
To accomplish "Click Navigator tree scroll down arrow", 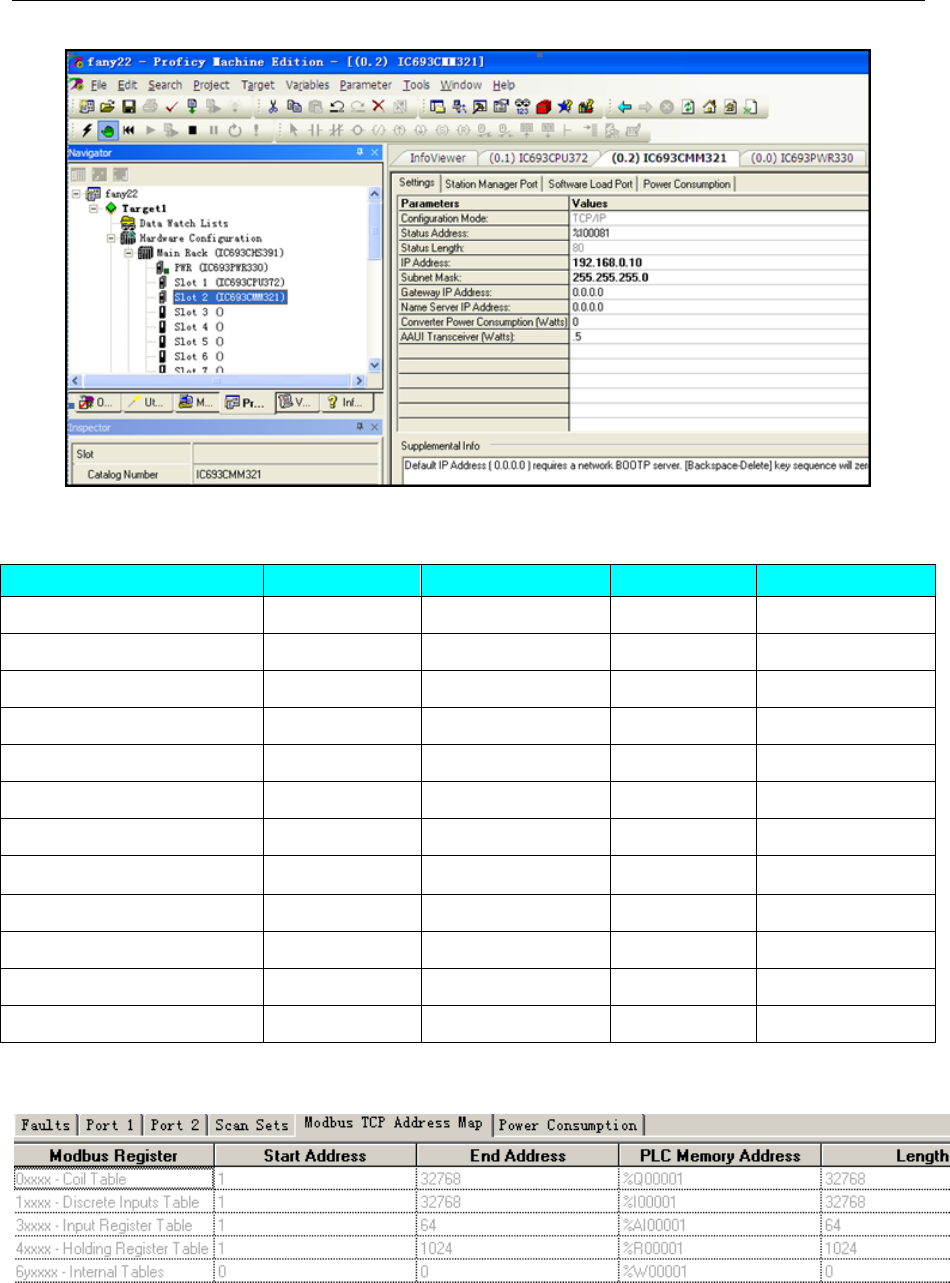I will [x=375, y=366].
